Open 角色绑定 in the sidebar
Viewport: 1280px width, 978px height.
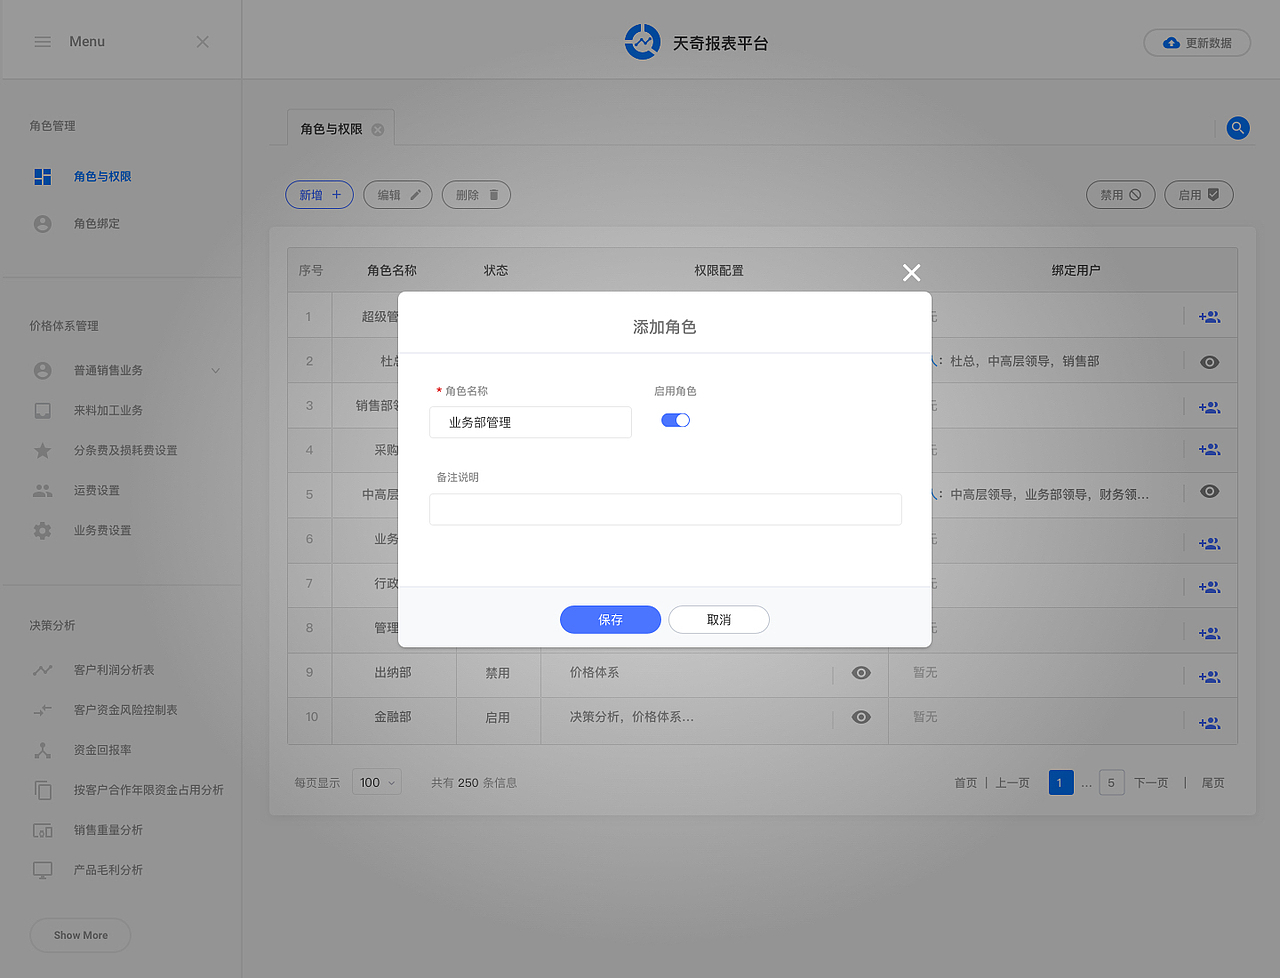(96, 224)
